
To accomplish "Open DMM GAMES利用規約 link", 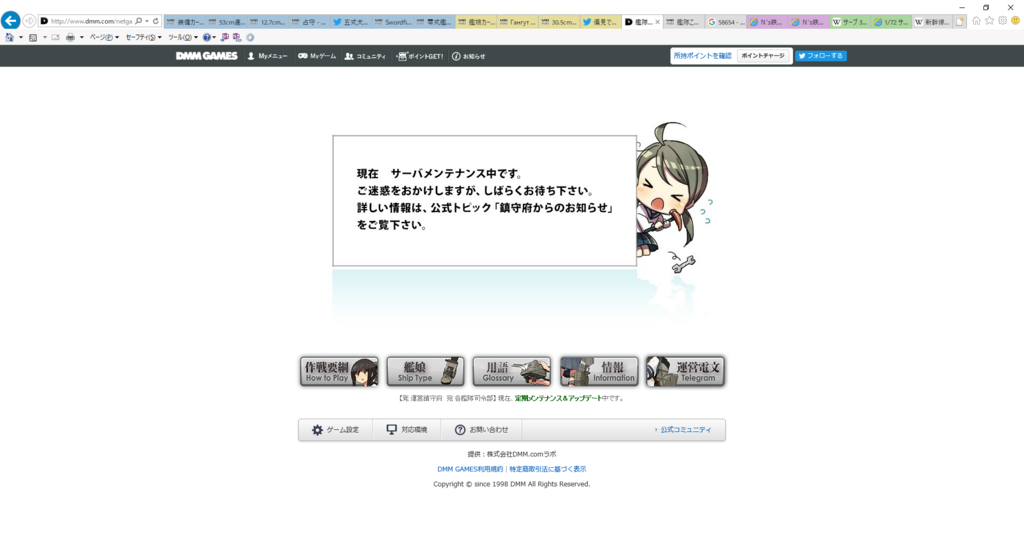I will click(x=470, y=469).
